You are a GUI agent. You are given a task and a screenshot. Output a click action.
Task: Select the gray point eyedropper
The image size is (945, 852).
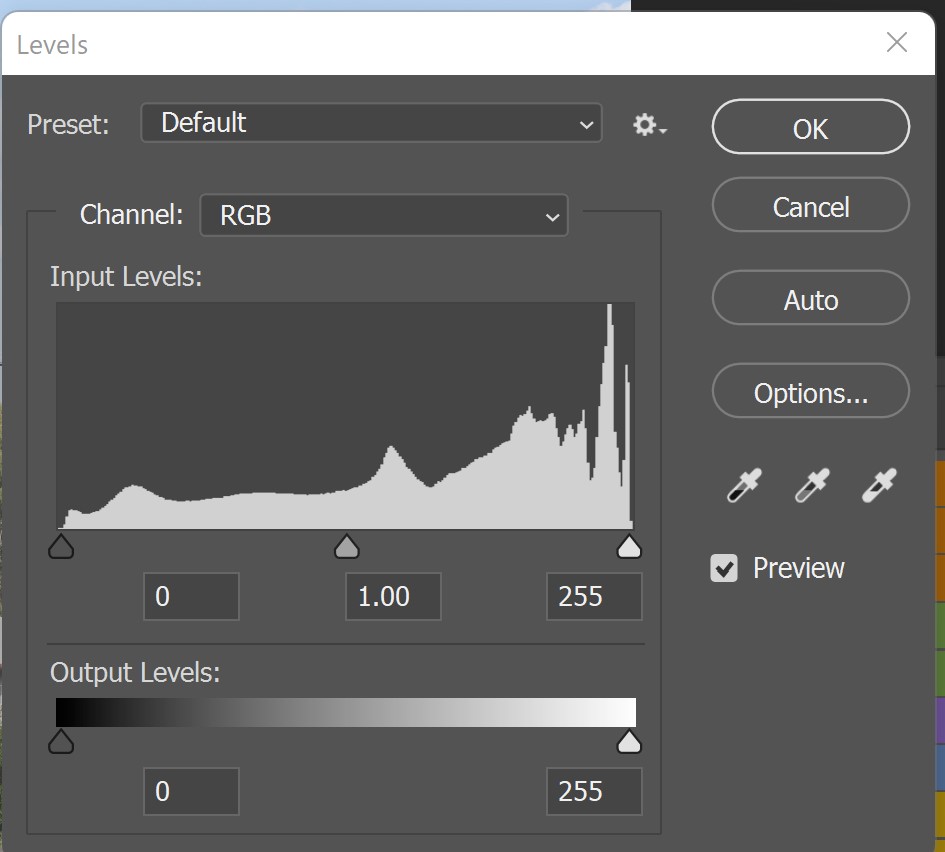pos(811,486)
